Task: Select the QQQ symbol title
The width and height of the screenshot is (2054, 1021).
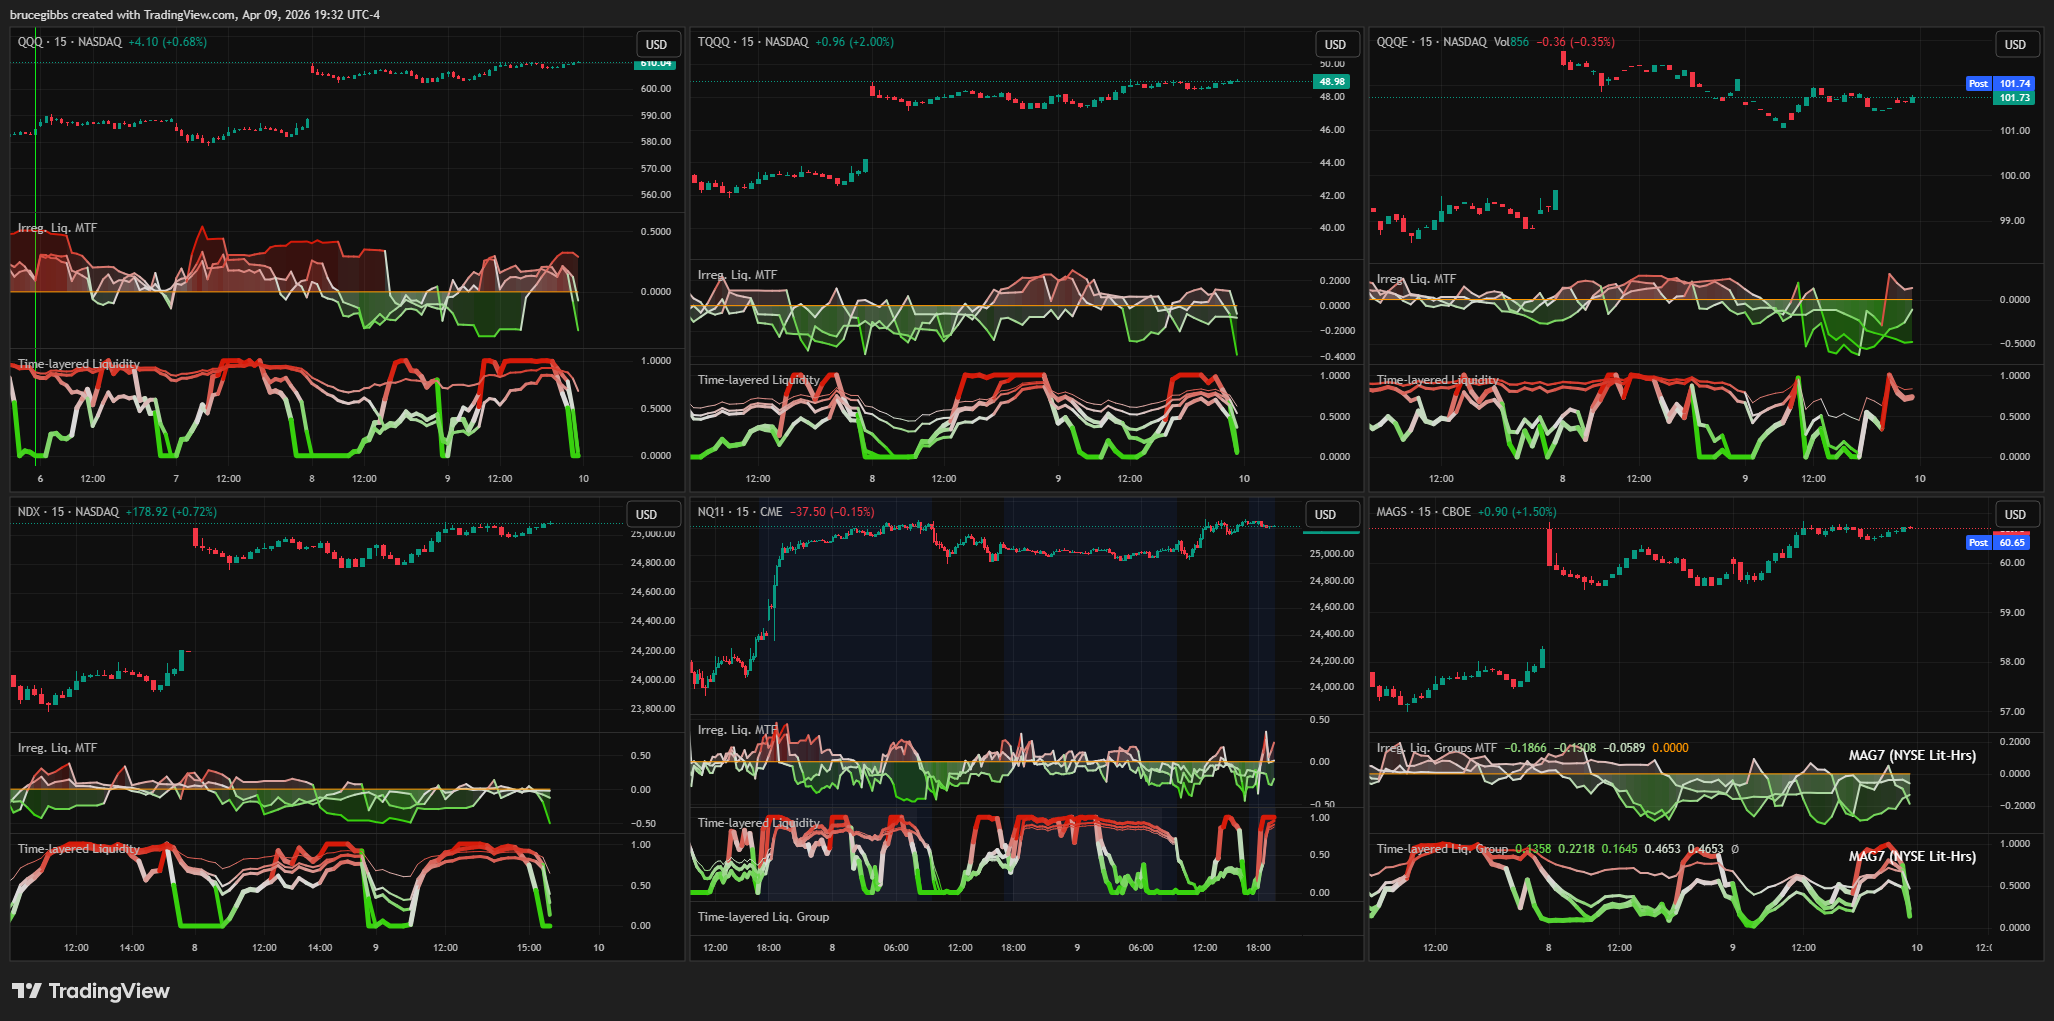Action: pos(30,42)
